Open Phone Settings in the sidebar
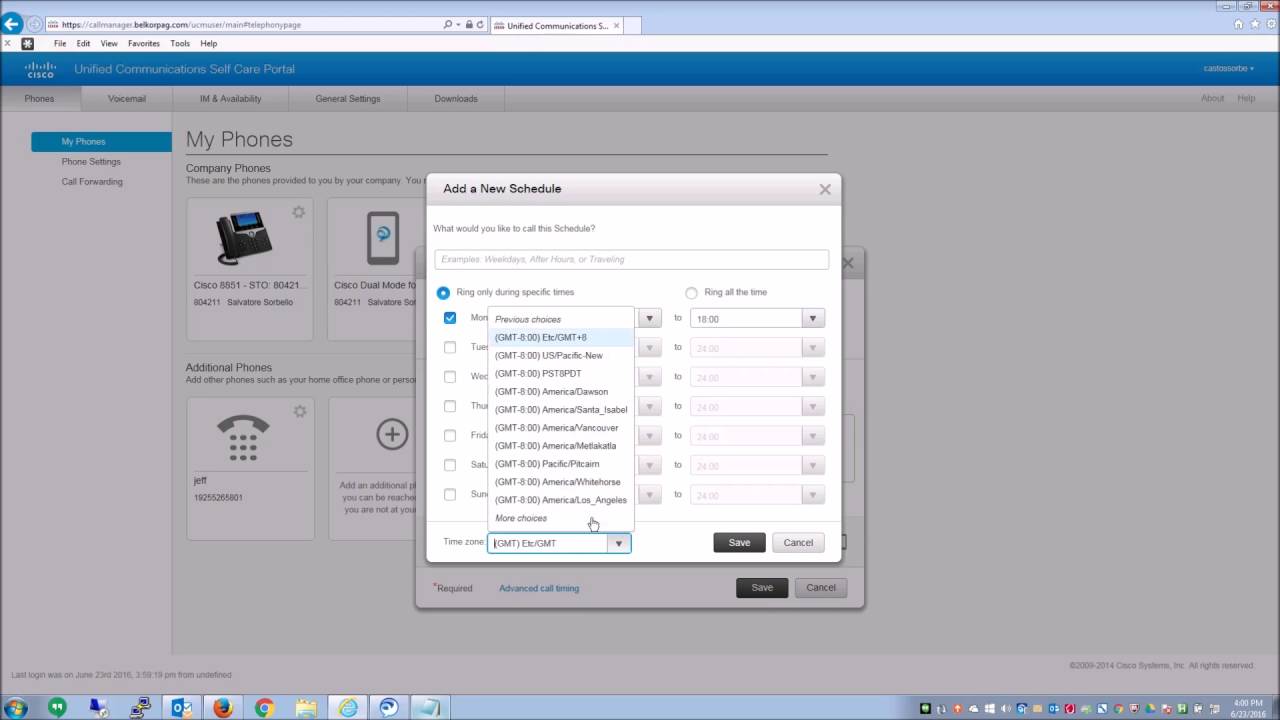The image size is (1280, 720). pos(91,162)
